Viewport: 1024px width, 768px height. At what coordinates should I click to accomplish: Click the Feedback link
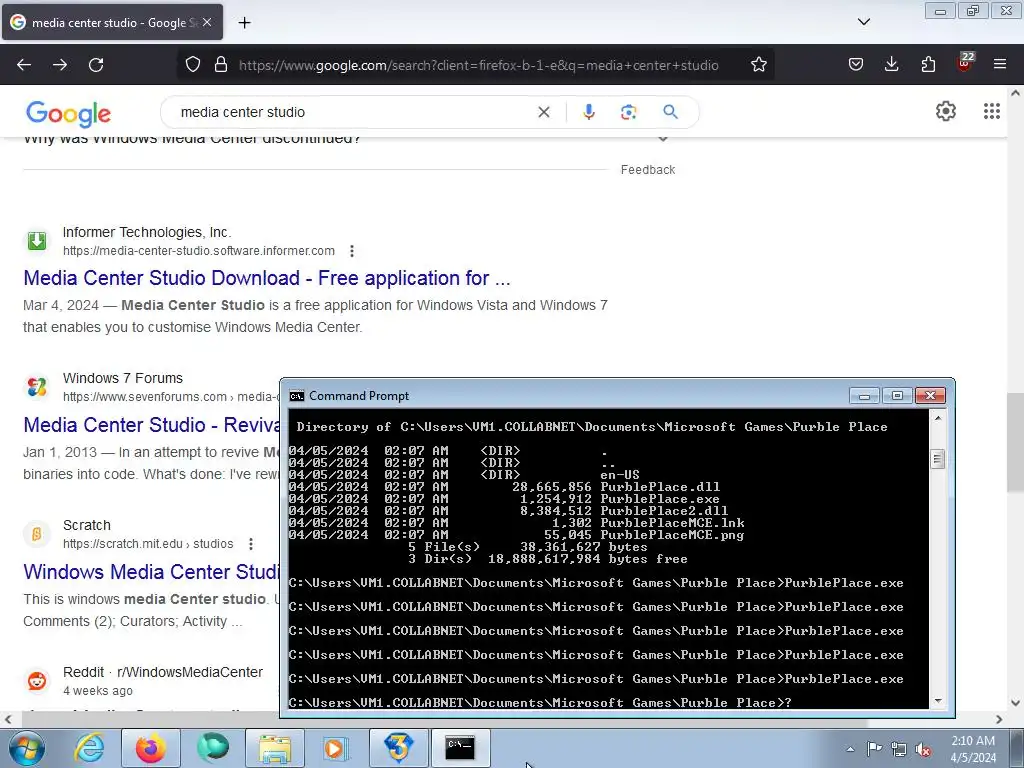point(647,170)
